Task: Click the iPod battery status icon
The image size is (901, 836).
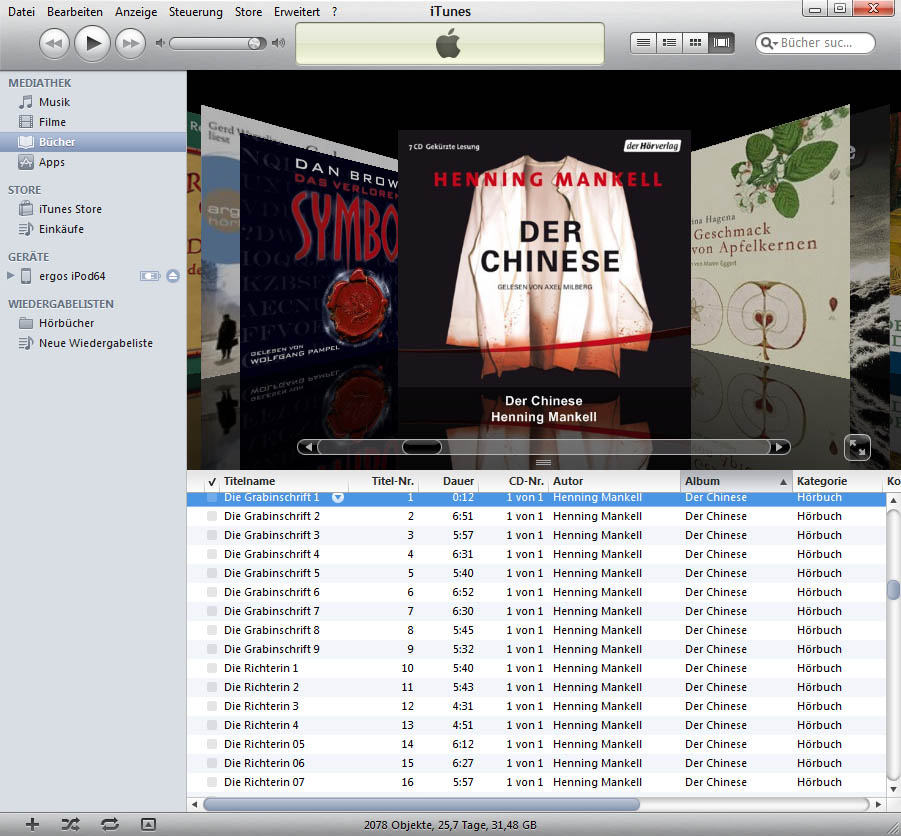Action: point(150,276)
